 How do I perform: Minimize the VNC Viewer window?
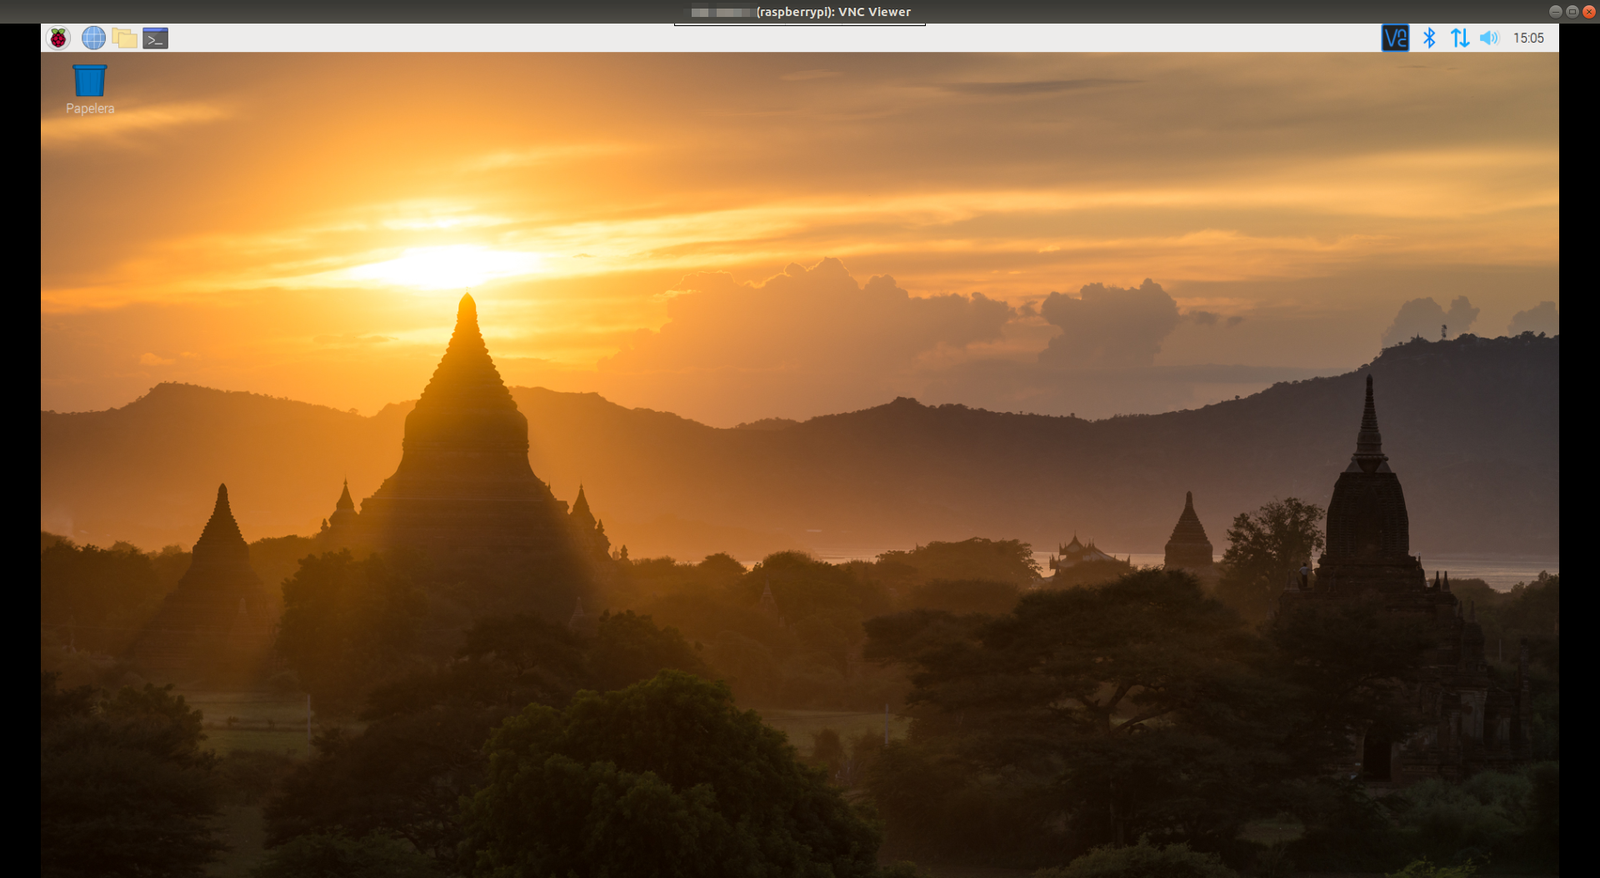[x=1555, y=12]
